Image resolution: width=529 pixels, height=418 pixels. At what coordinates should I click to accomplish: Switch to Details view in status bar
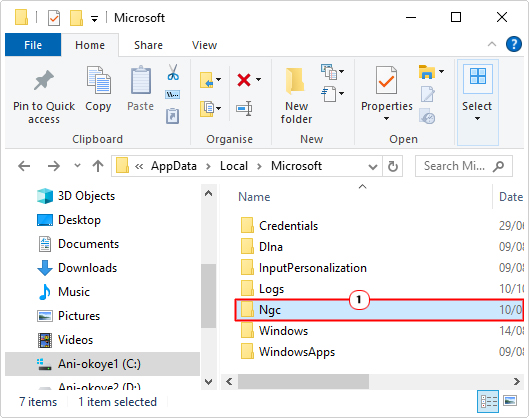point(488,401)
